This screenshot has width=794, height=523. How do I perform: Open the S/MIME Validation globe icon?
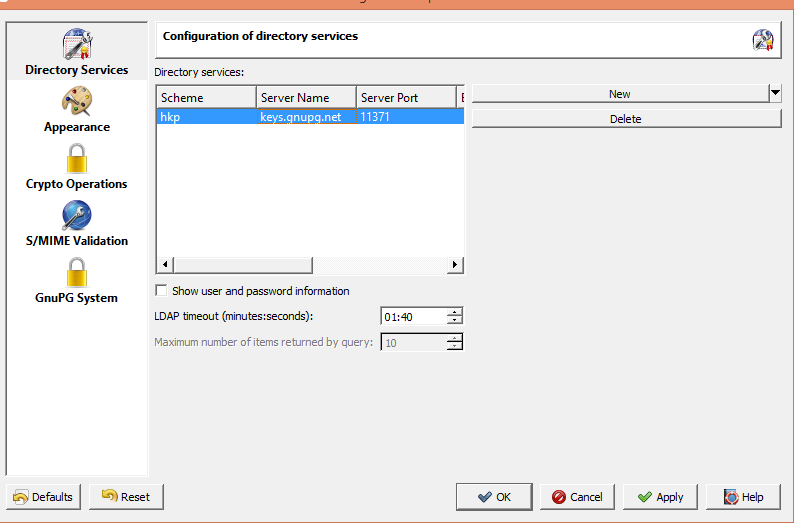(x=77, y=216)
